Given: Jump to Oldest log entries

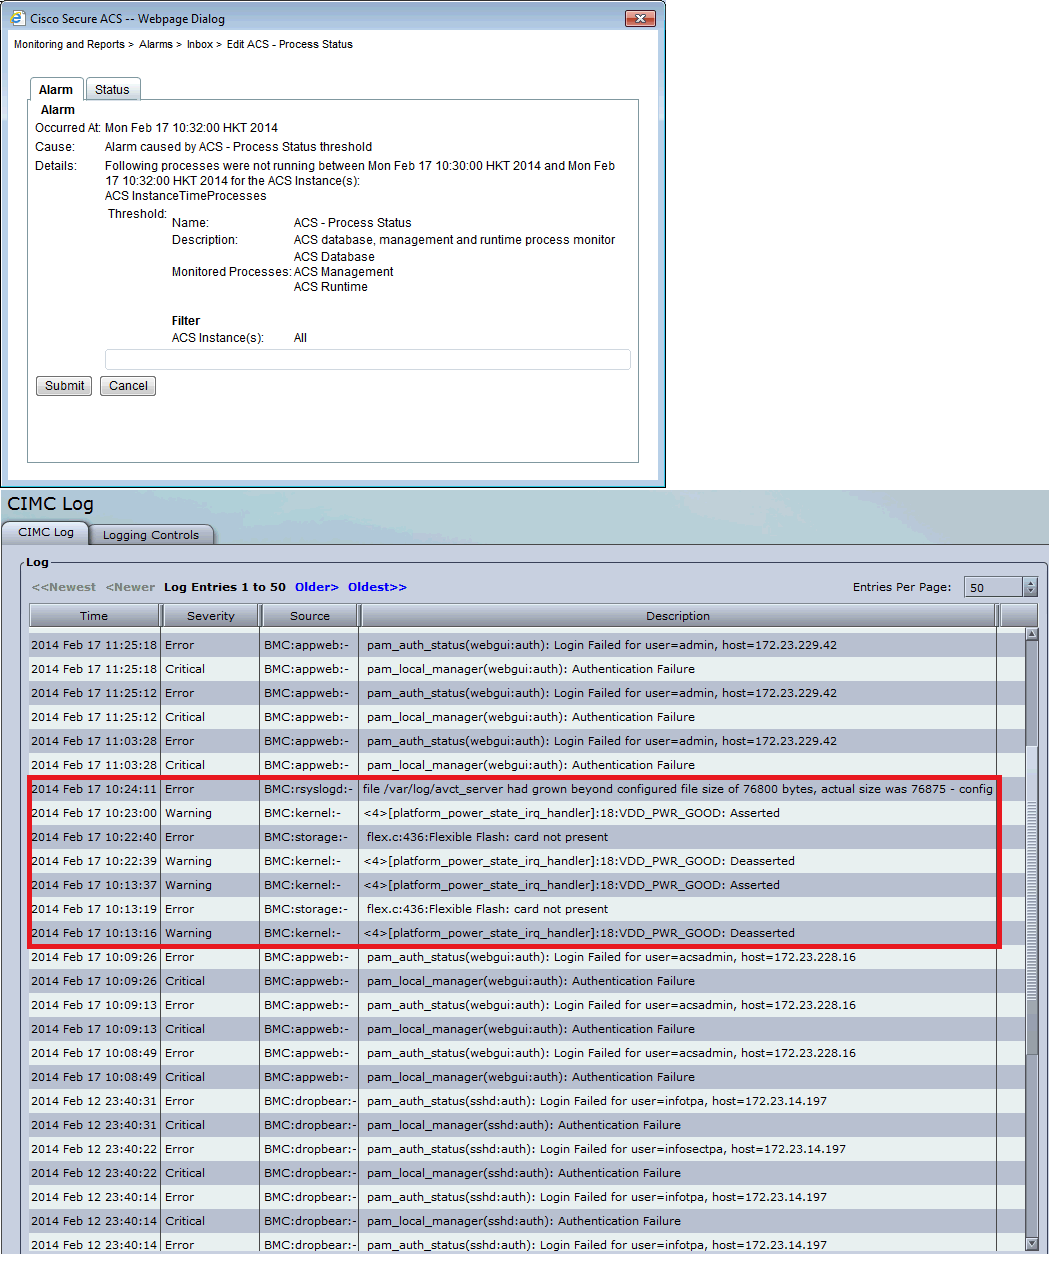Looking at the screenshot, I should [377, 587].
